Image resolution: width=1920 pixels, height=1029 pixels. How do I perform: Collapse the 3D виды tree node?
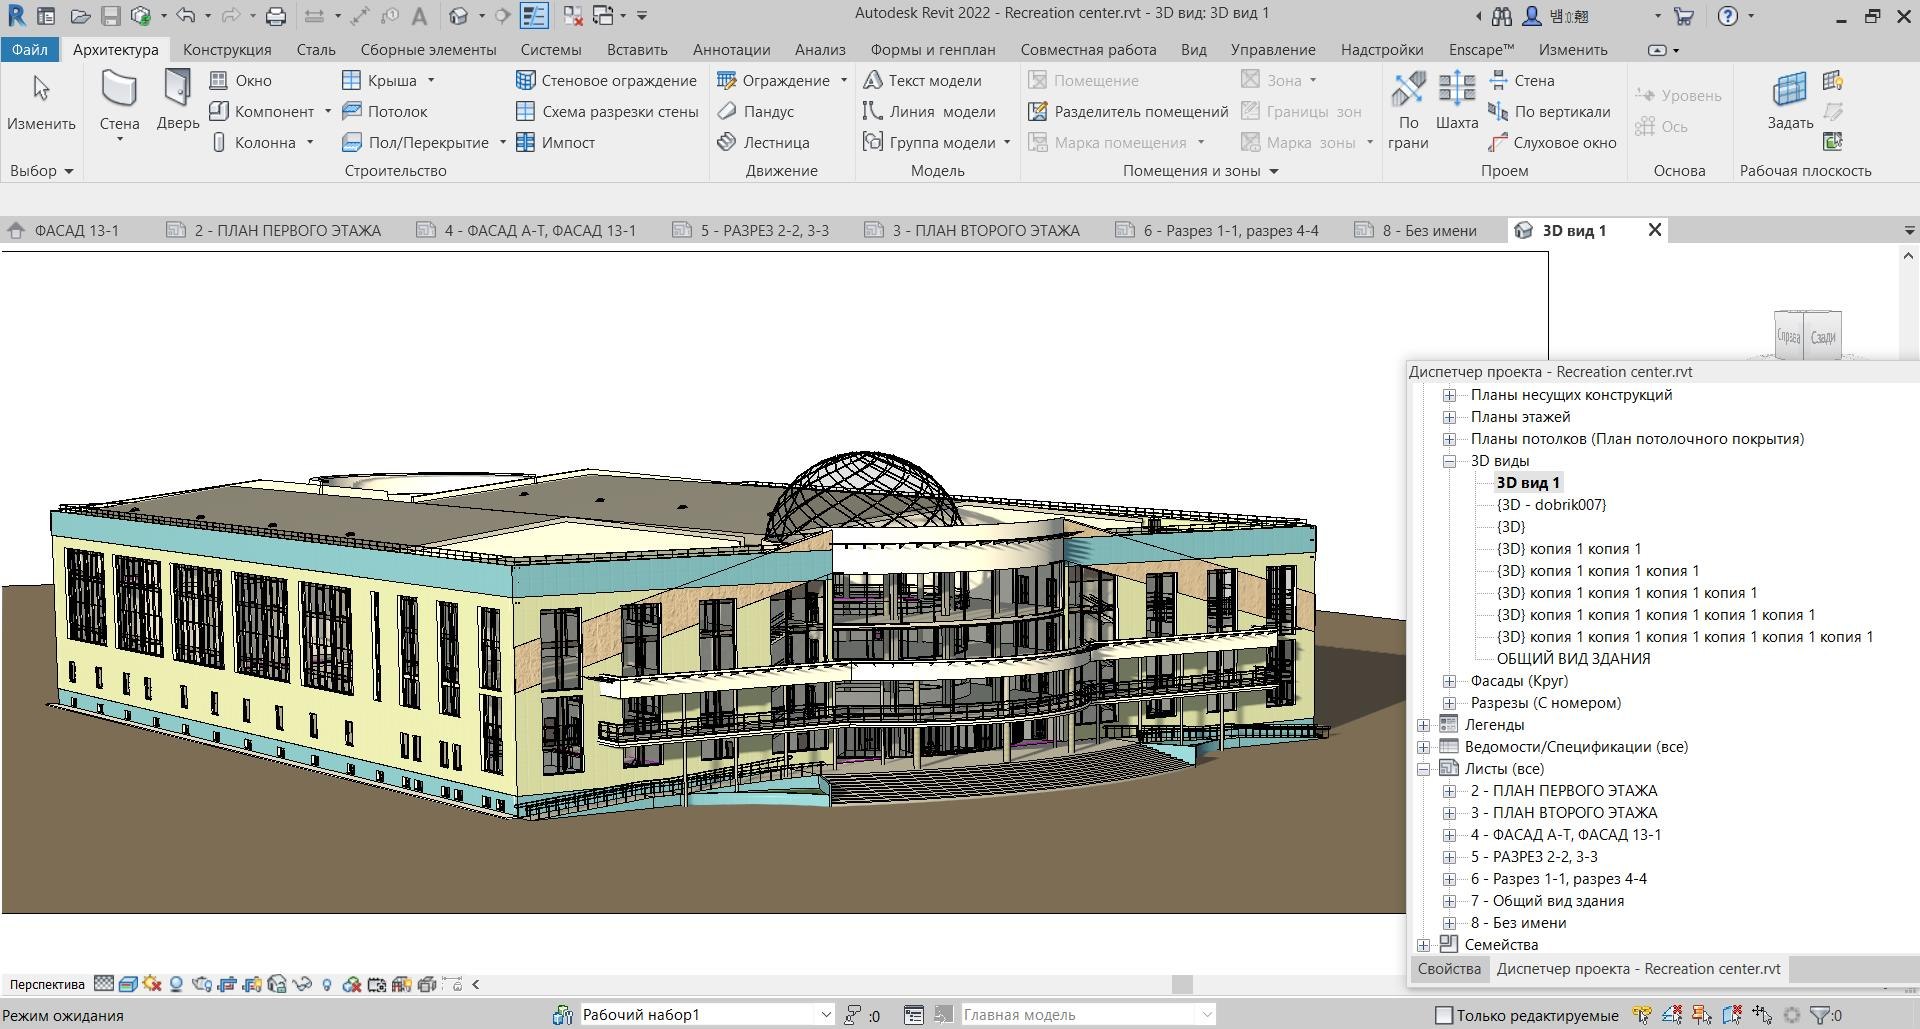[1449, 461]
